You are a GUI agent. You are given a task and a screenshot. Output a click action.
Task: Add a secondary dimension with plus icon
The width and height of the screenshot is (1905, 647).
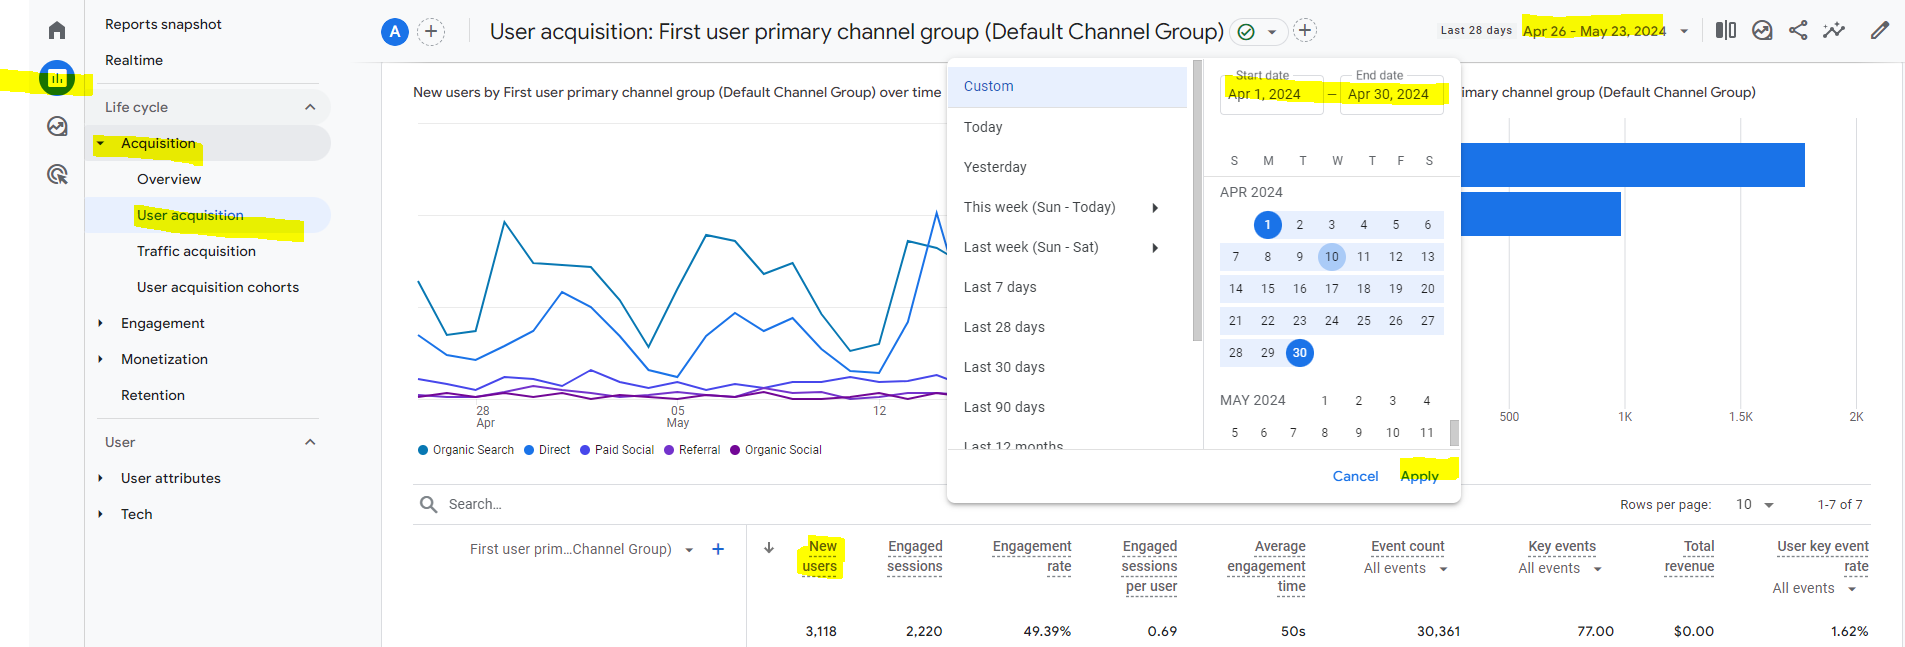(x=717, y=549)
